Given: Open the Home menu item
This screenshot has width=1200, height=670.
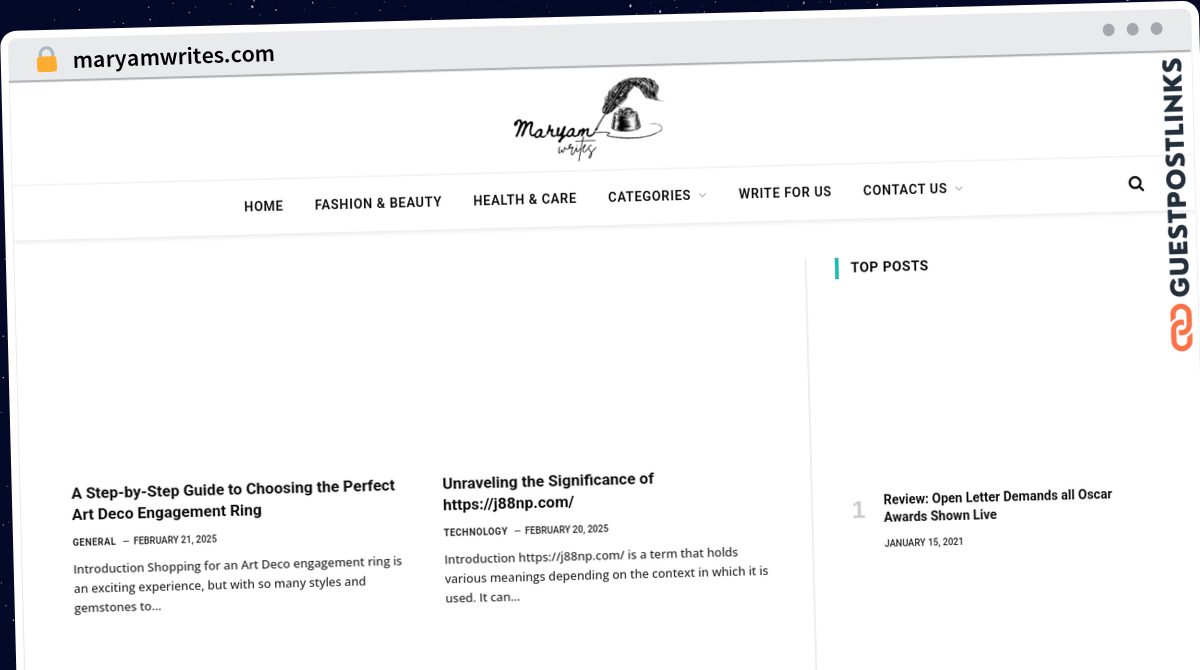Looking at the screenshot, I should click(264, 206).
